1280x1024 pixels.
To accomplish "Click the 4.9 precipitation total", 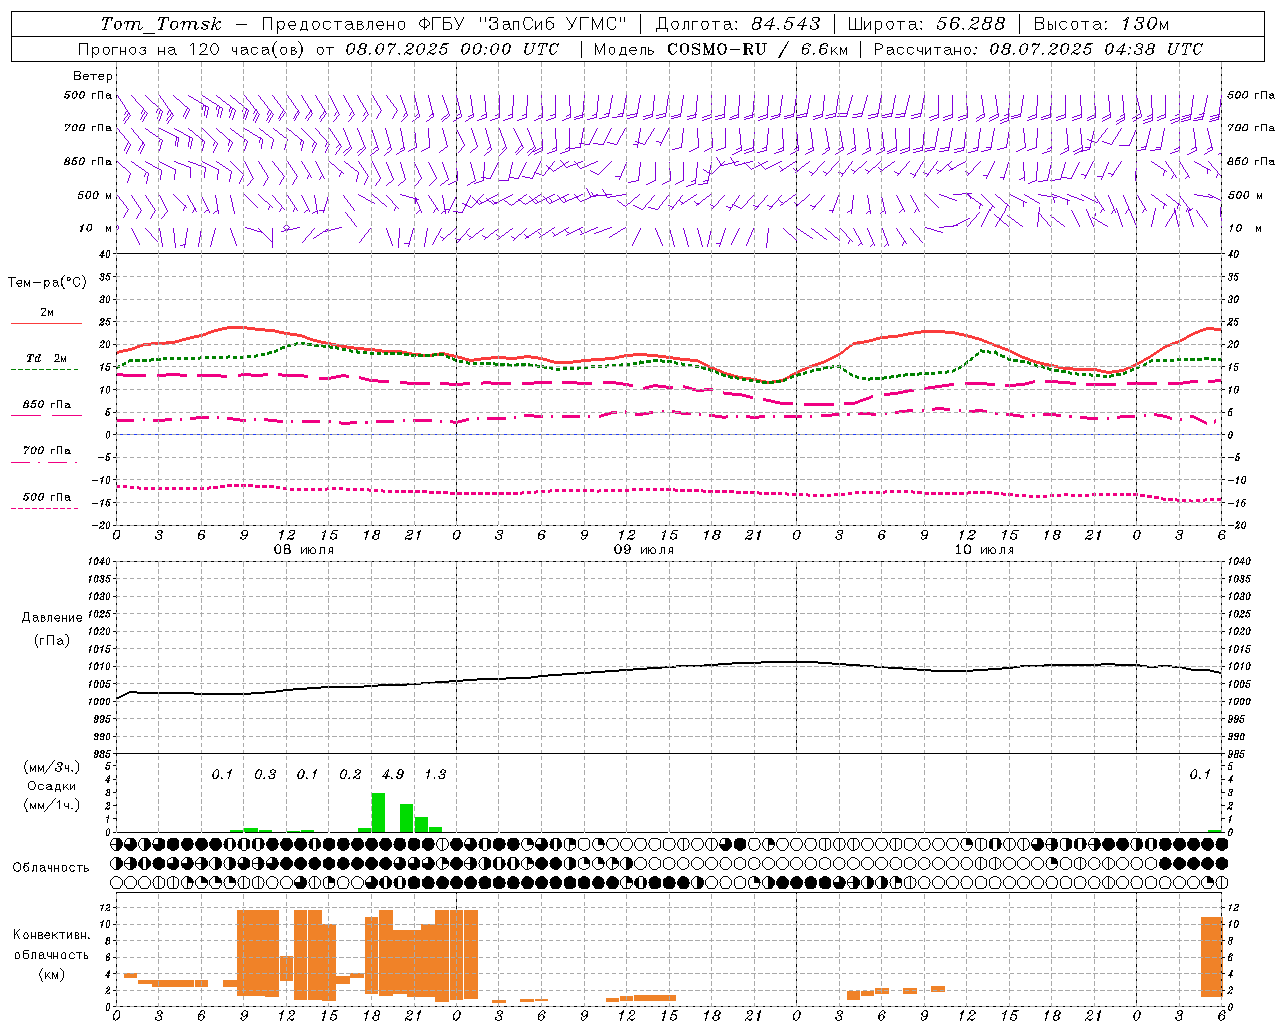I will (x=393, y=775).
